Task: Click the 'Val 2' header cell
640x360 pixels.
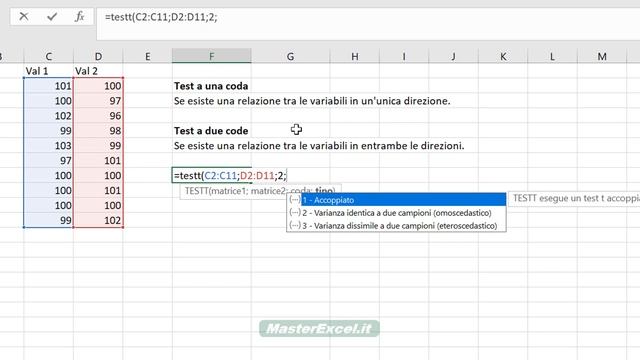Action: (98, 71)
